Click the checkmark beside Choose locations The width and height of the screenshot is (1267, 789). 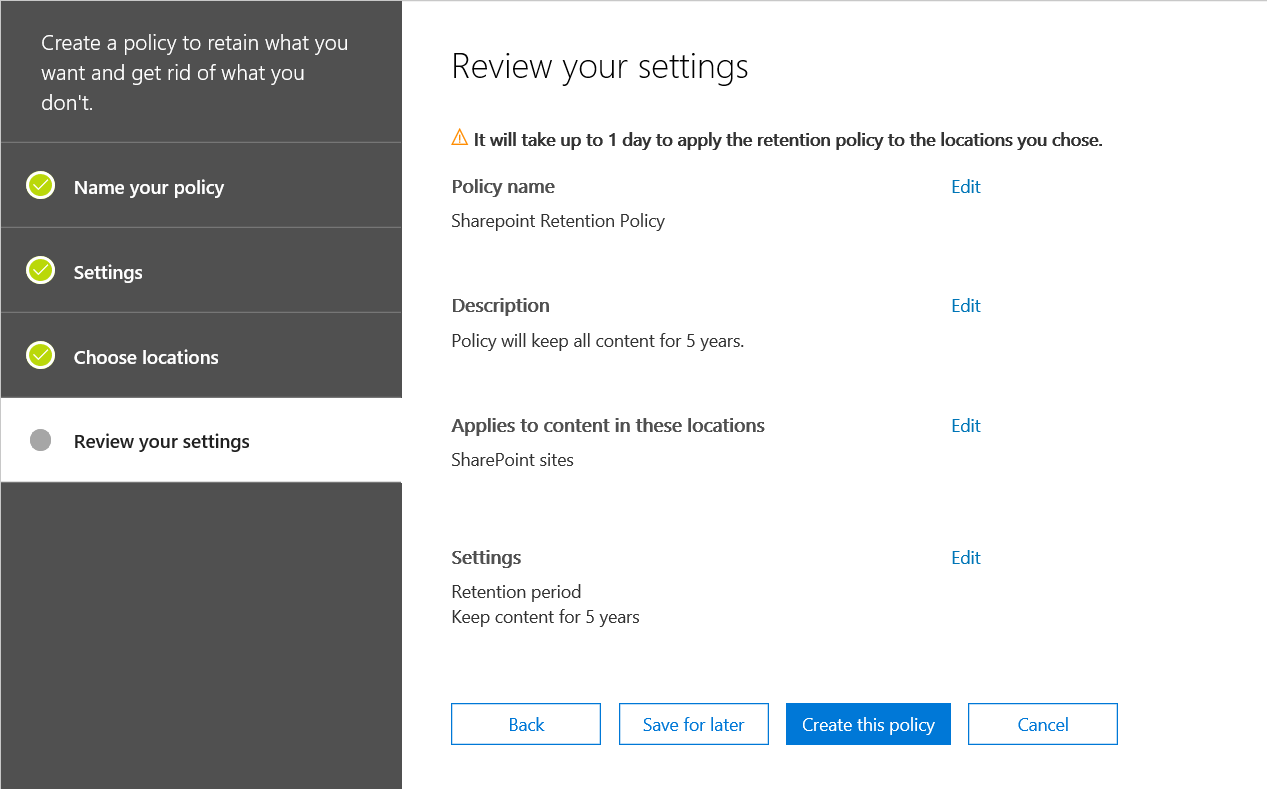[40, 355]
